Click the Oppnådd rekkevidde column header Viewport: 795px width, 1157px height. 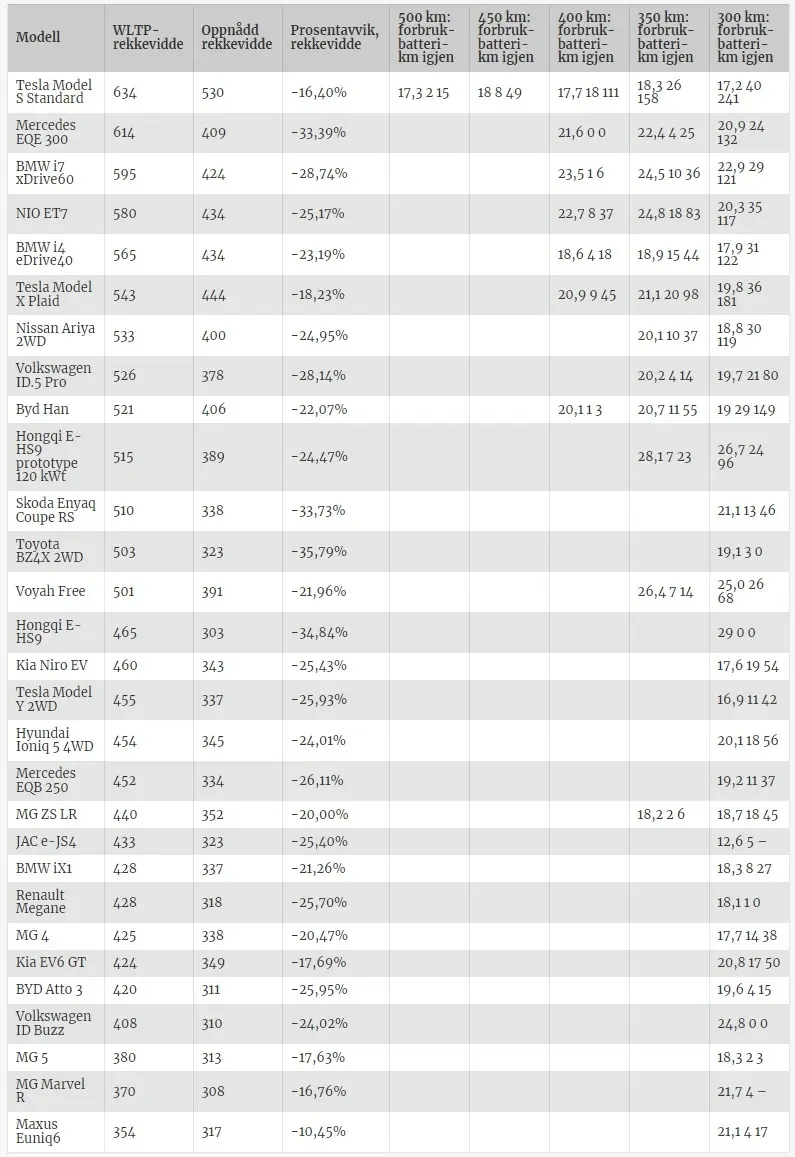pos(236,37)
